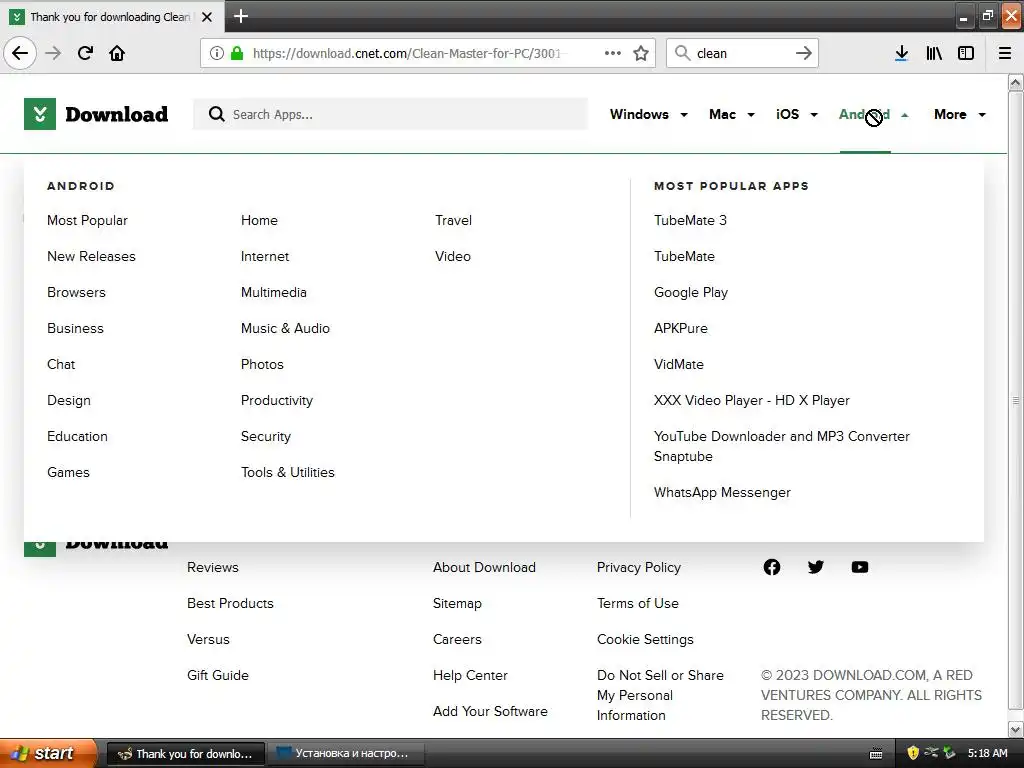Click the green padlock security icon
The image size is (1024, 768).
click(237, 53)
